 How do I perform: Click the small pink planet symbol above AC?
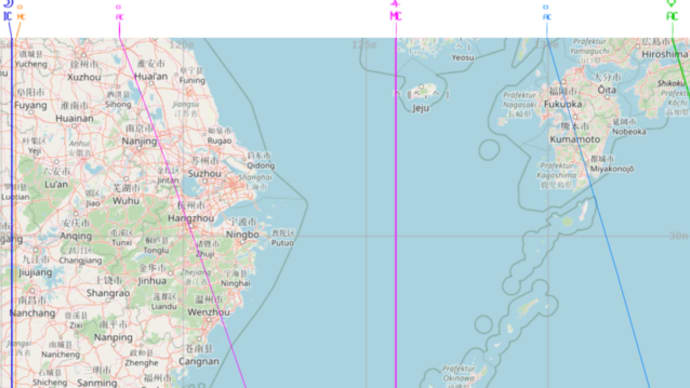point(118,7)
